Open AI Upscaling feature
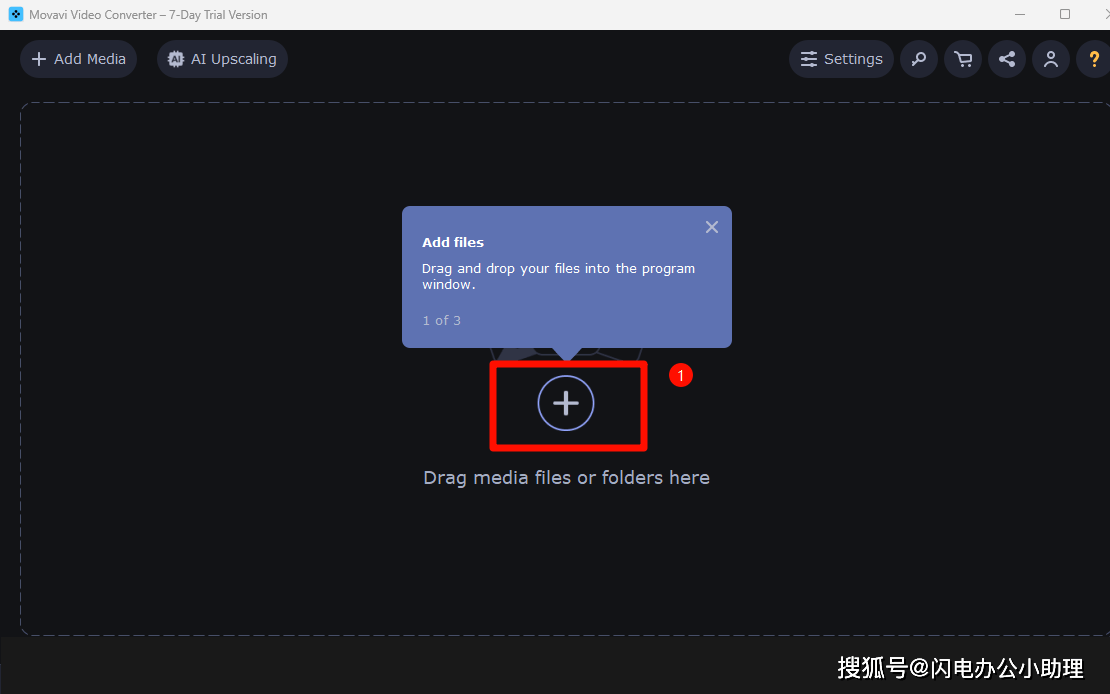 pos(222,59)
